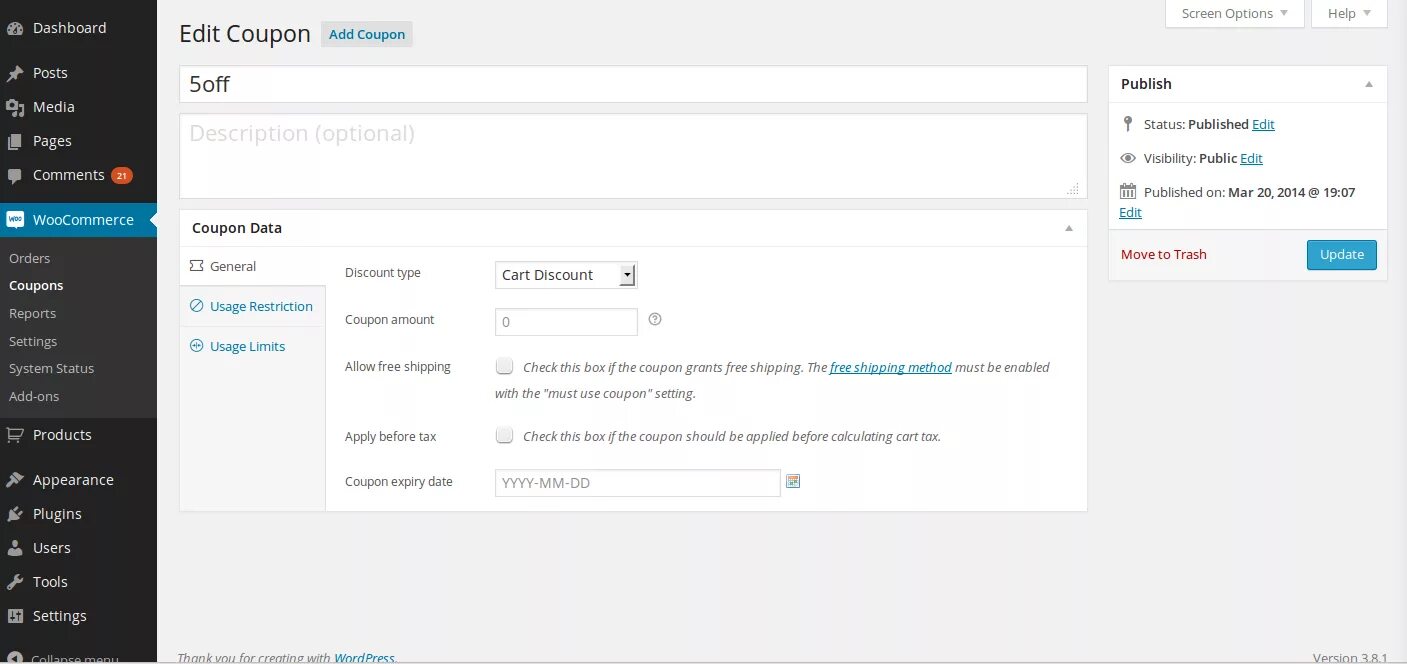Open the Discount type dropdown
Viewport: 1407px width, 664px height.
[566, 275]
